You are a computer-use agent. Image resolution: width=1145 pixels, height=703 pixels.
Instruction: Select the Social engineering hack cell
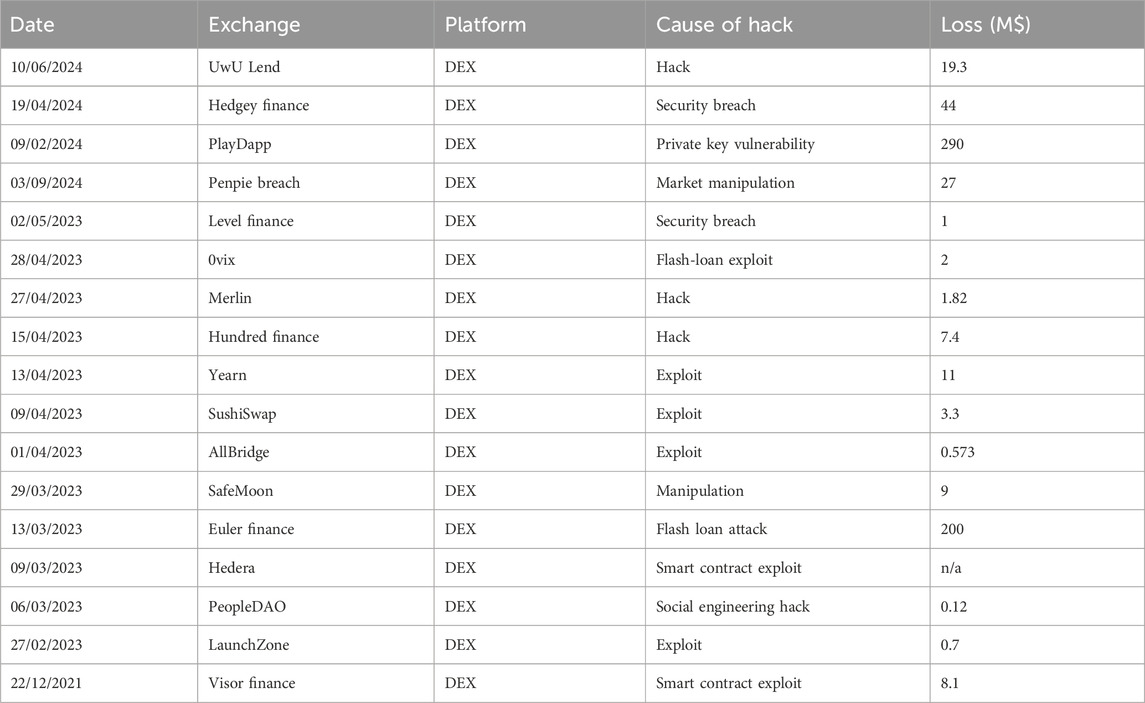click(733, 606)
